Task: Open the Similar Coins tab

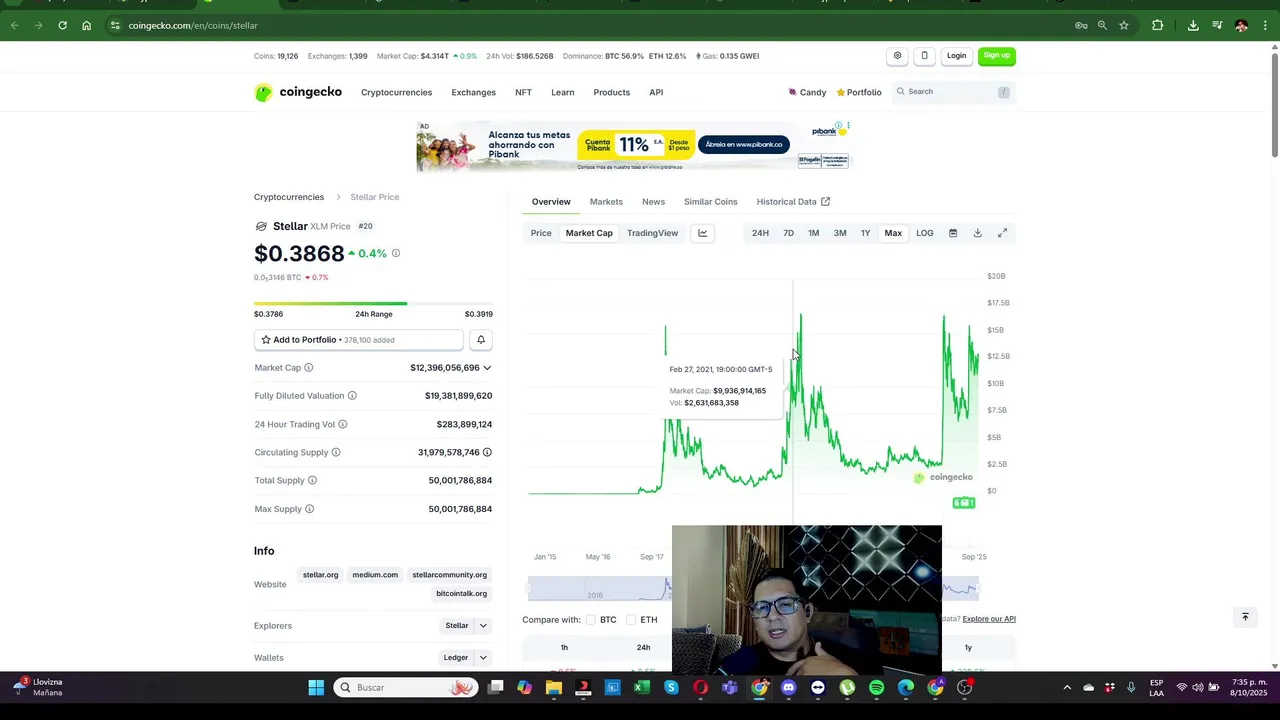Action: pyautogui.click(x=711, y=202)
